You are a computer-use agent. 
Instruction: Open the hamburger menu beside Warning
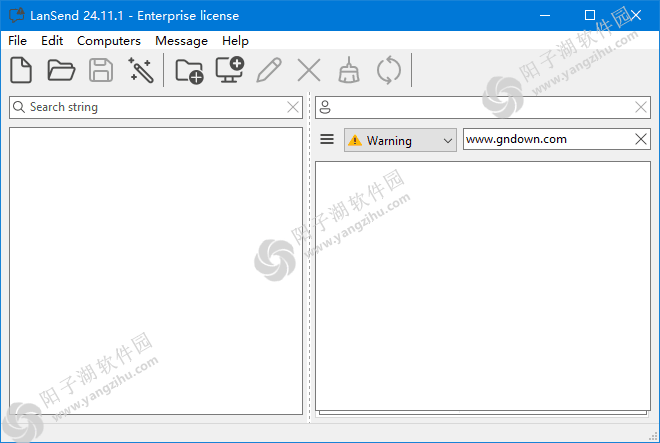[x=327, y=139]
